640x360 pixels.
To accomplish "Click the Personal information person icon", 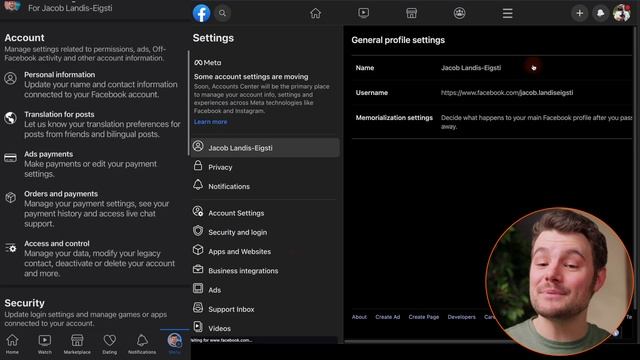I will (x=11, y=78).
